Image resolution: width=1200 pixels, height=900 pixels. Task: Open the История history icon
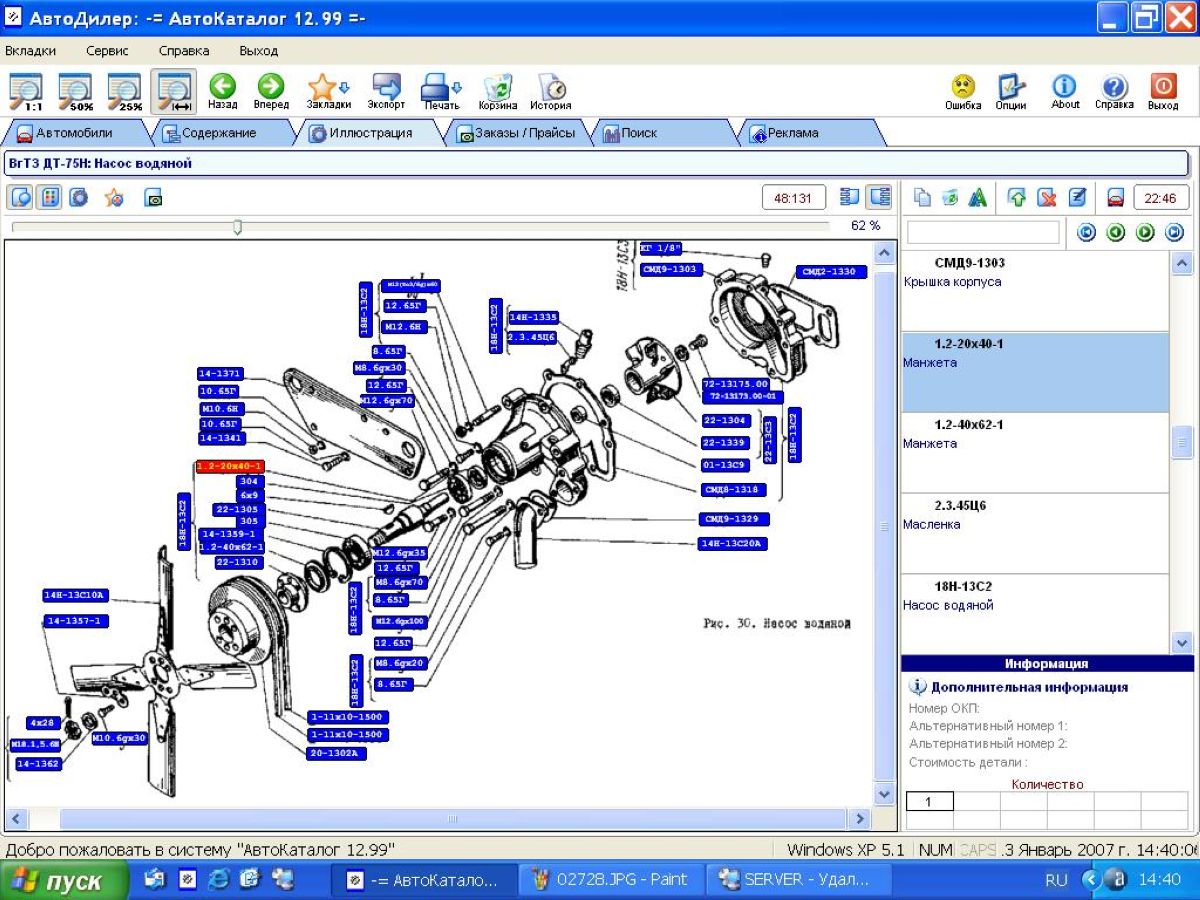(551, 92)
